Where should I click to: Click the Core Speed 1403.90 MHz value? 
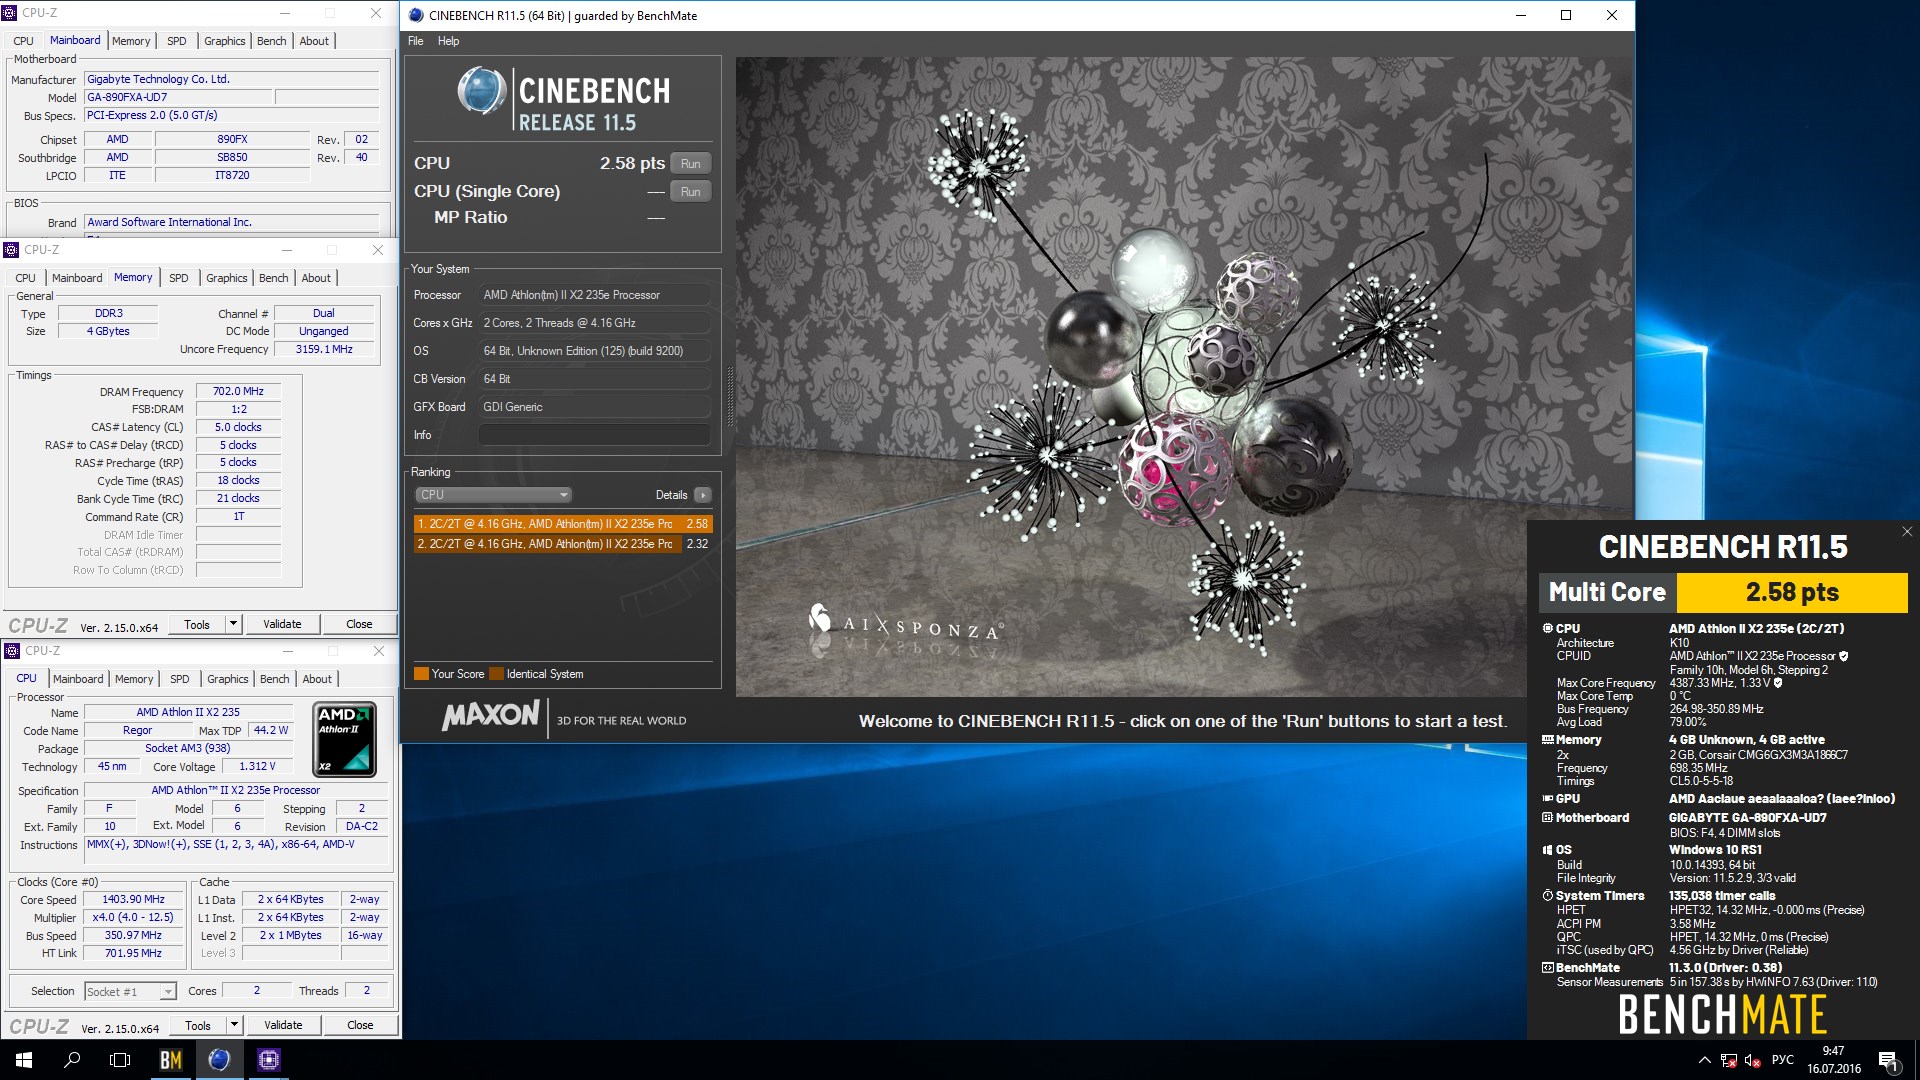[133, 900]
